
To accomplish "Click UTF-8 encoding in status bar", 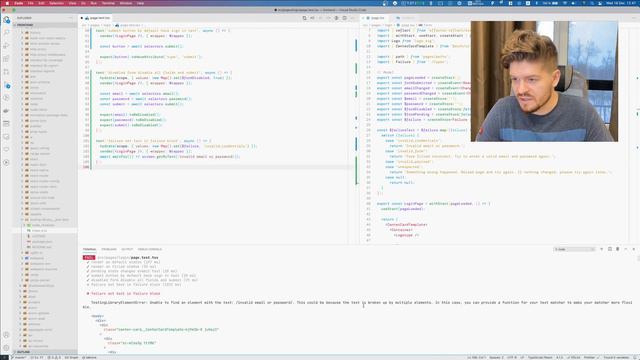I will coord(511,358).
